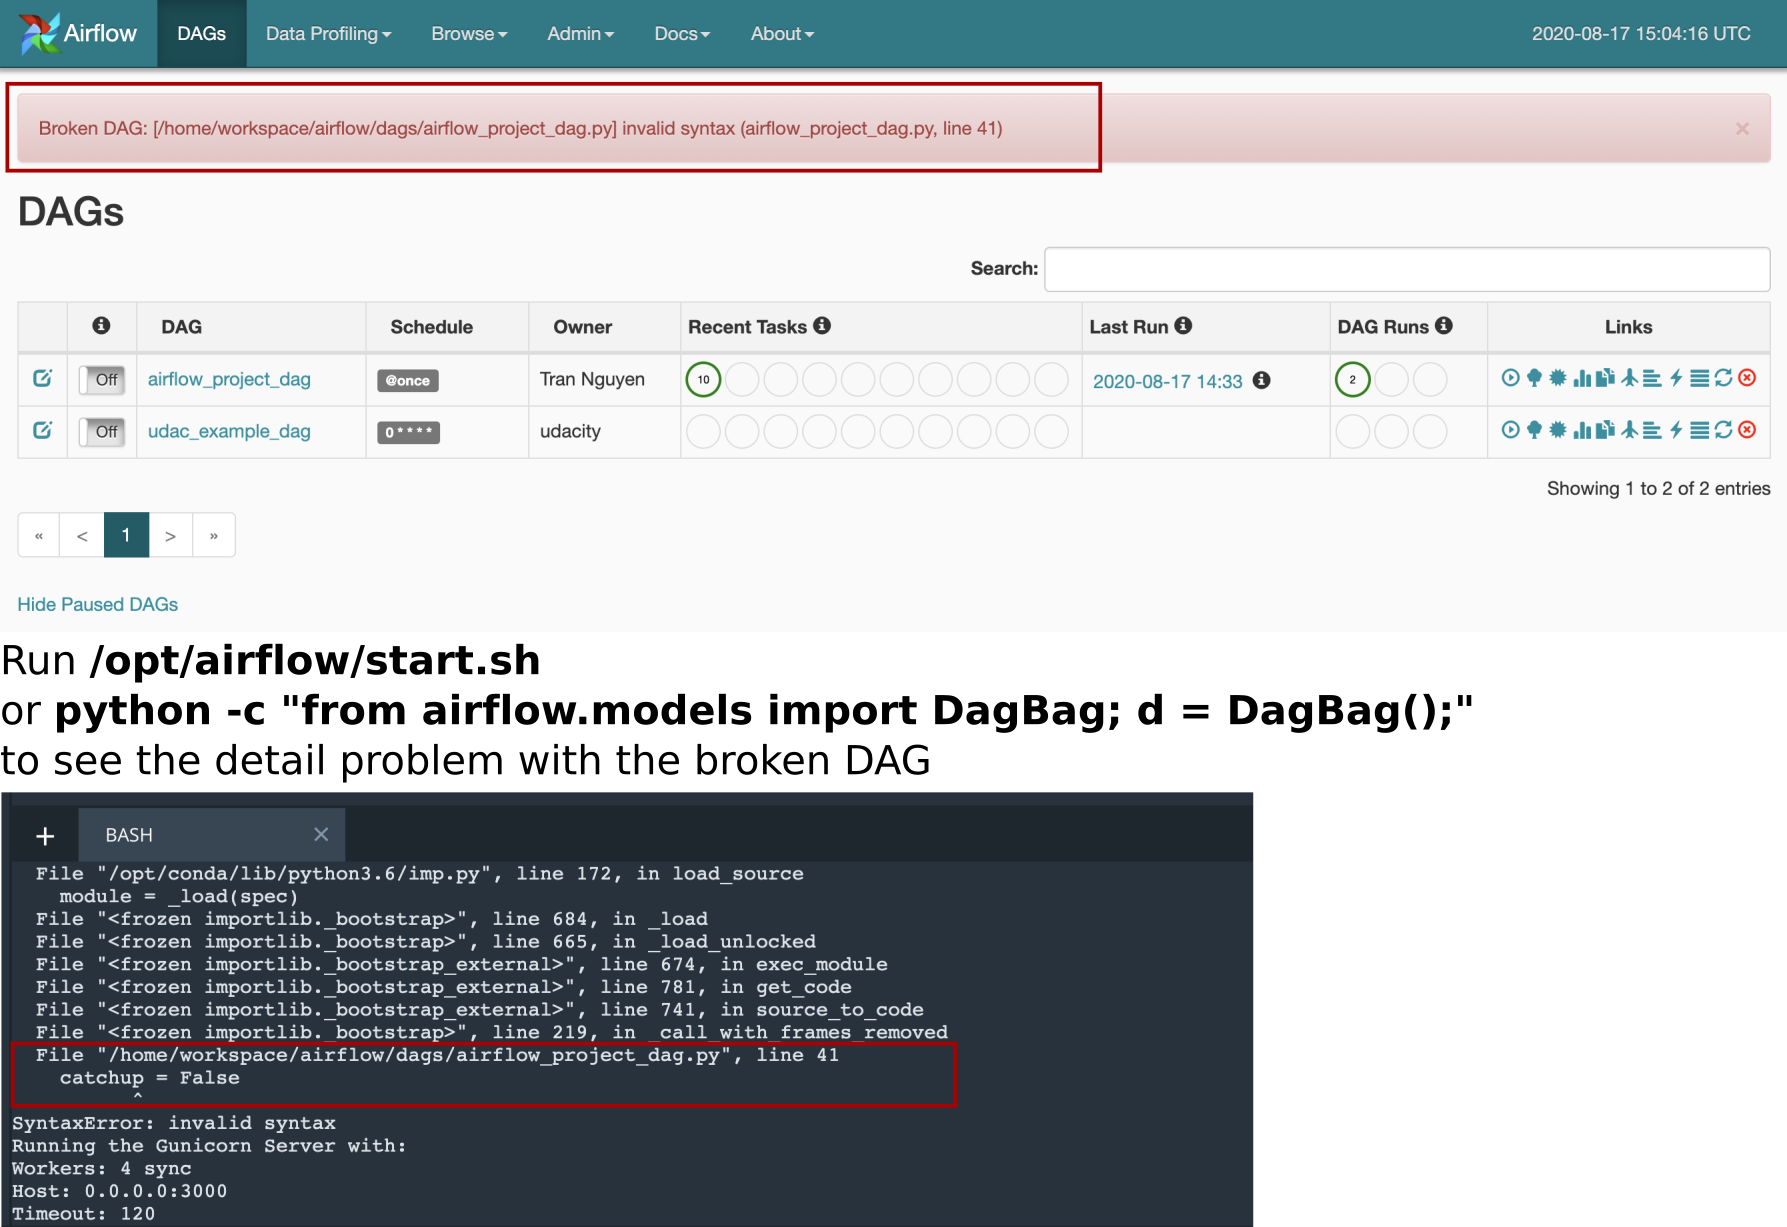This screenshot has width=1787, height=1227.
Task: Open Logs for airflow_project_dag
Action: pyautogui.click(x=1699, y=378)
